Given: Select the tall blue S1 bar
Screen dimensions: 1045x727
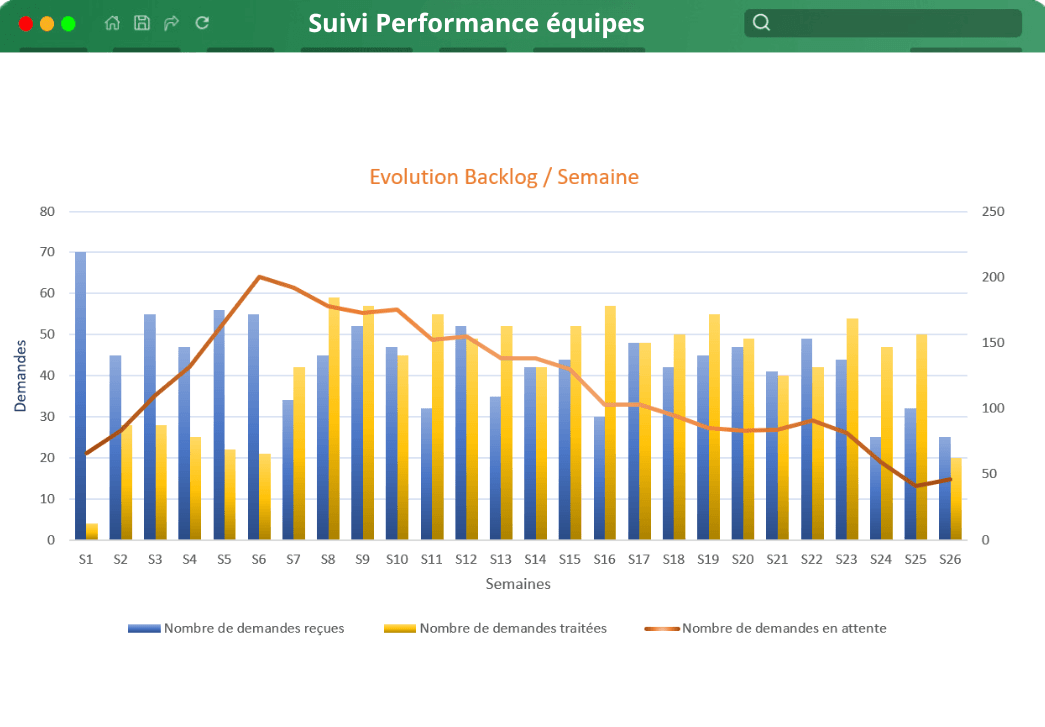Looking at the screenshot, I should (80, 395).
